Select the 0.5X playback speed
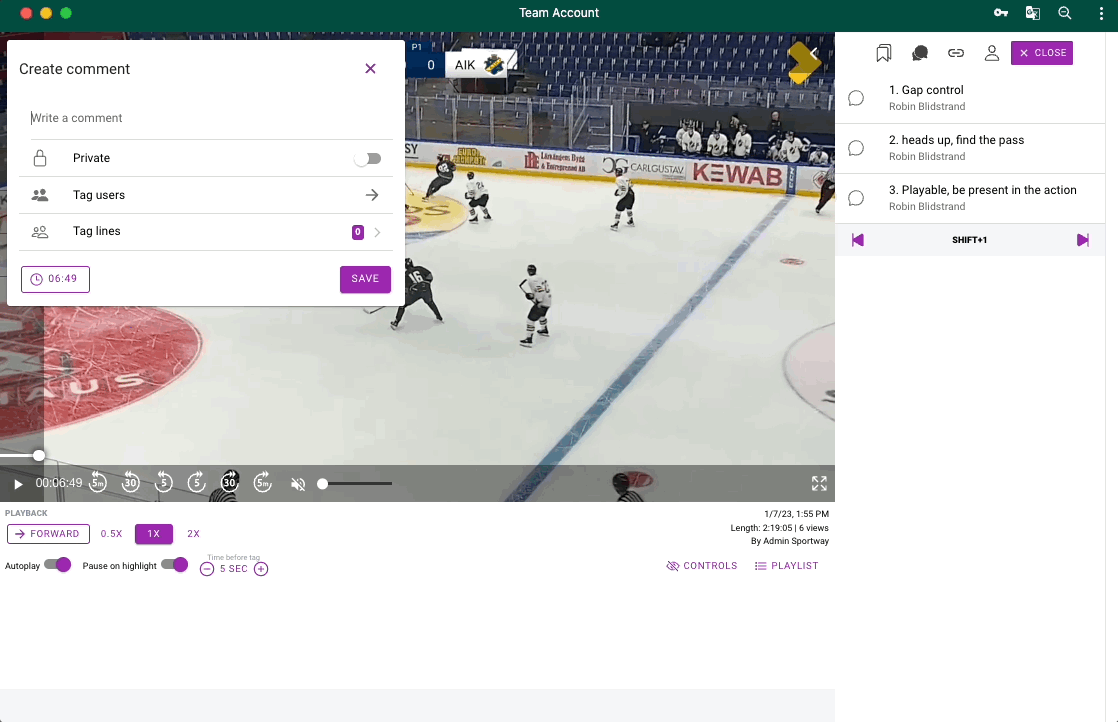1118x722 pixels. [111, 534]
